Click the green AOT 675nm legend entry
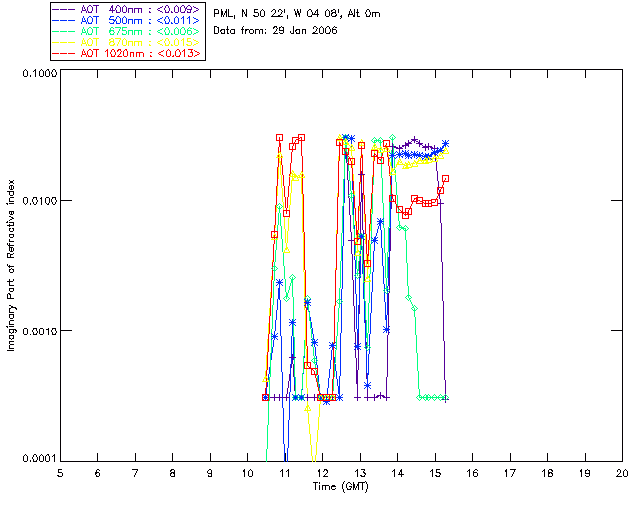The width and height of the screenshot is (640, 512). (x=126, y=30)
